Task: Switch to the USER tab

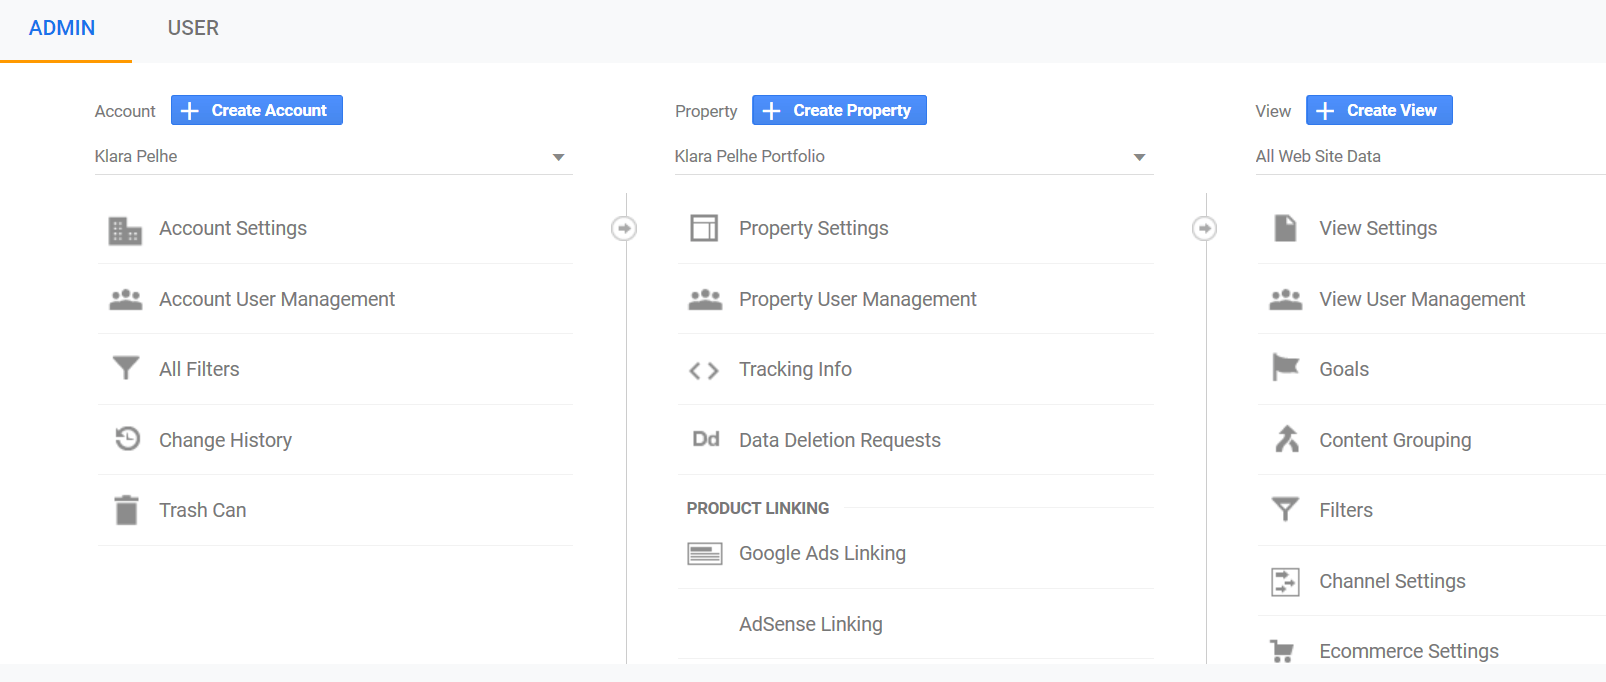Action: click(193, 28)
